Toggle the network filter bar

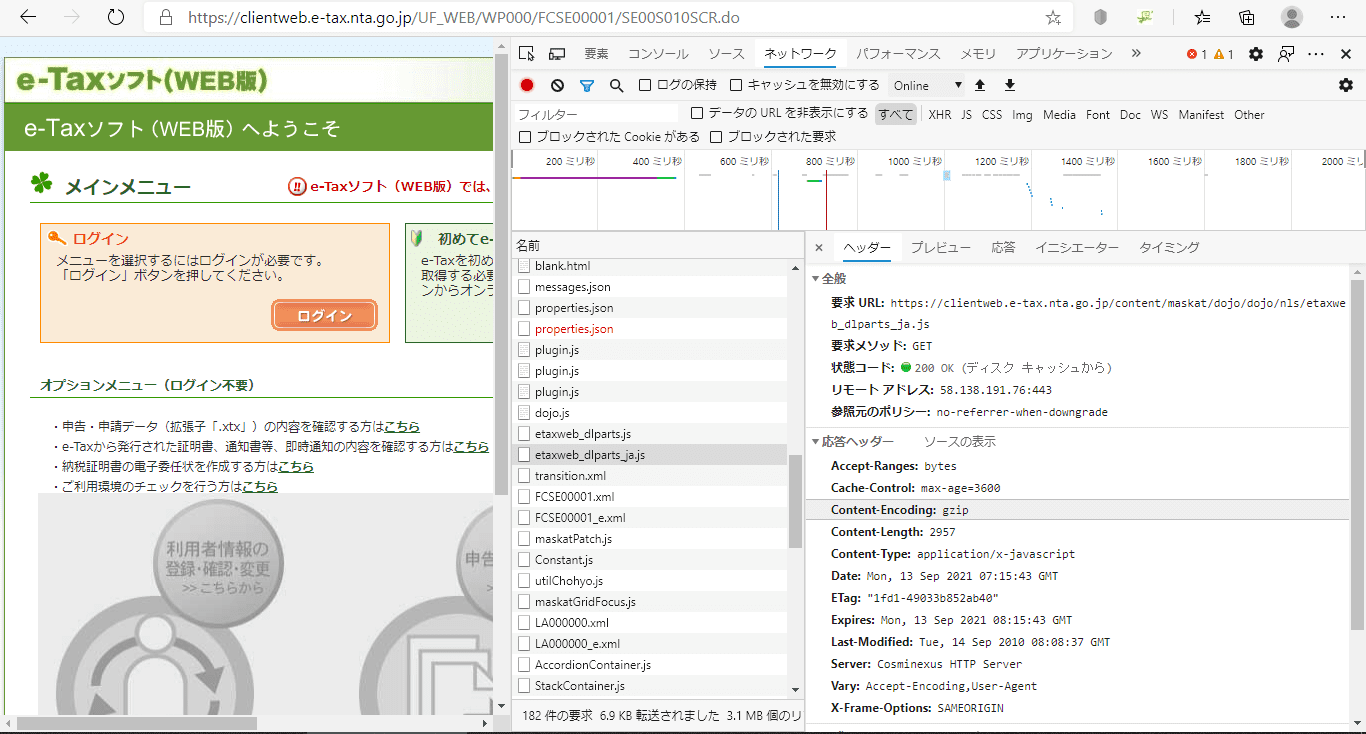pyautogui.click(x=587, y=86)
